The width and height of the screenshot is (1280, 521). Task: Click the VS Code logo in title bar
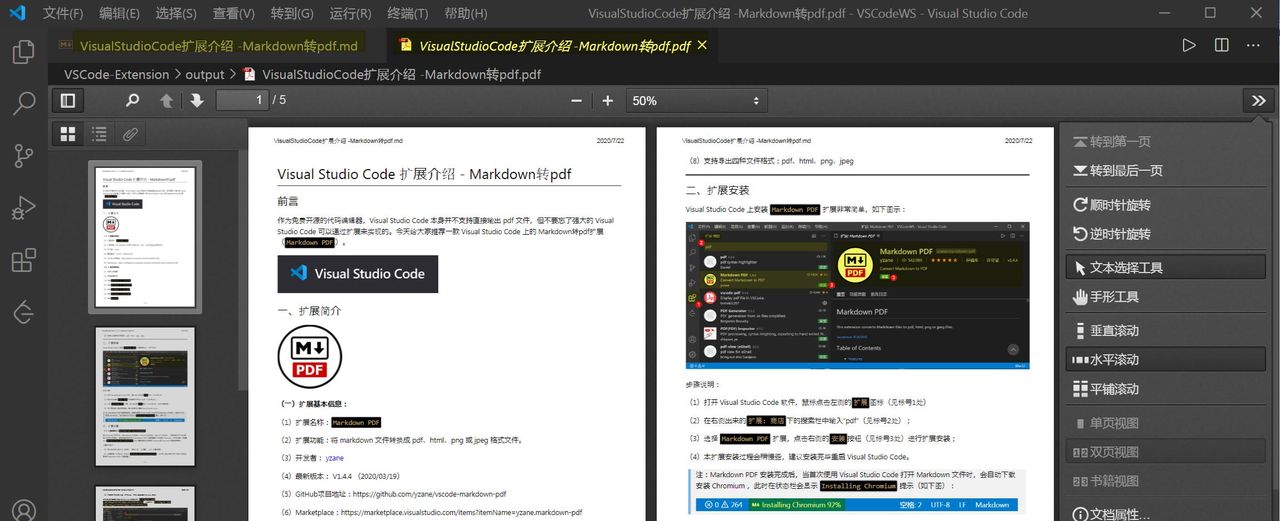pyautogui.click(x=17, y=14)
